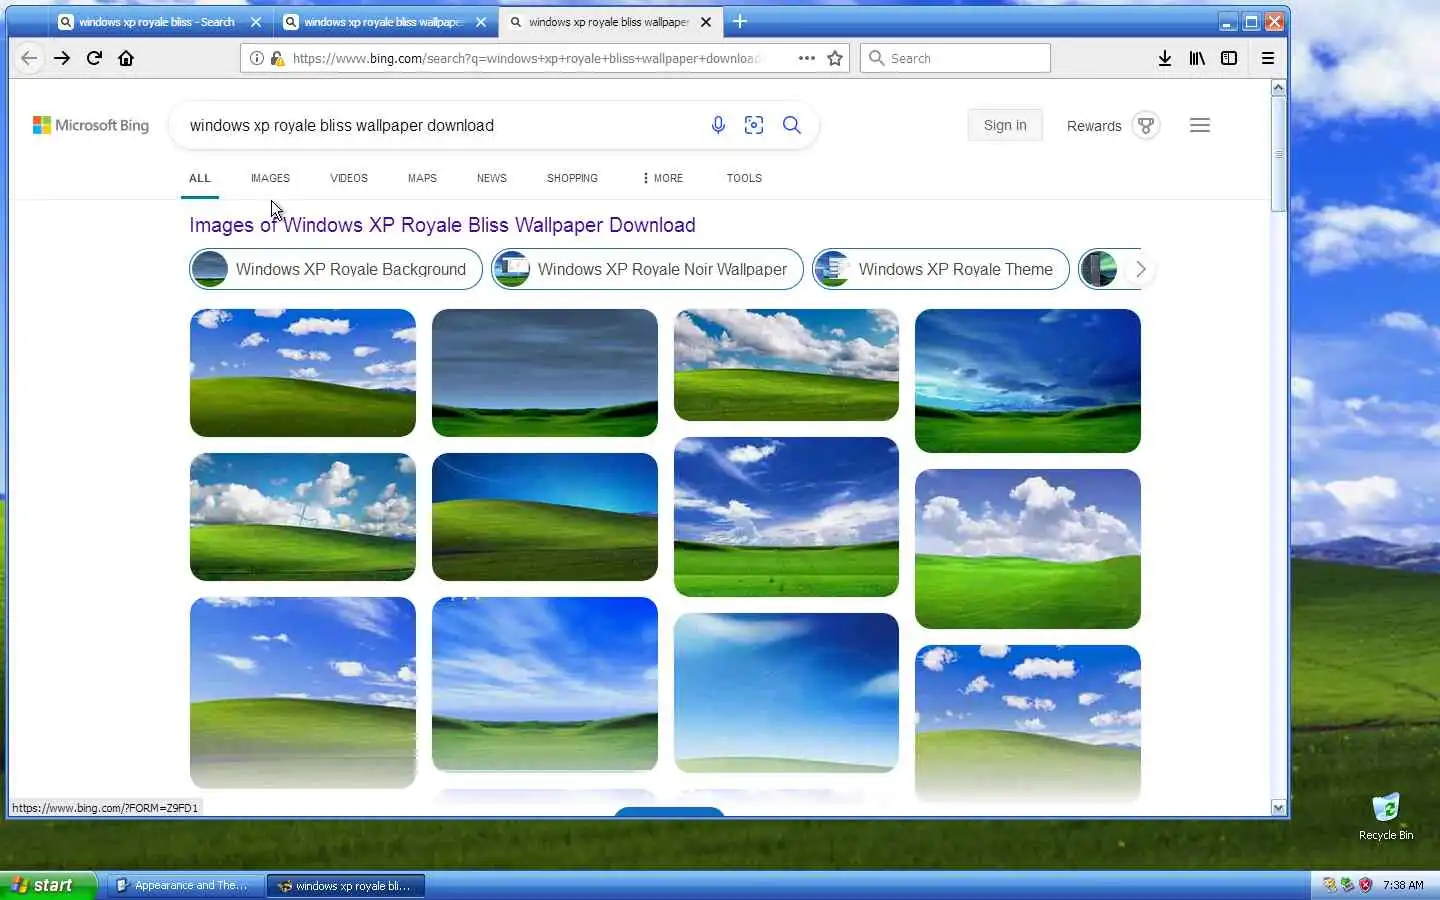1440x900 pixels.
Task: Close the active third tab
Action: point(706,22)
